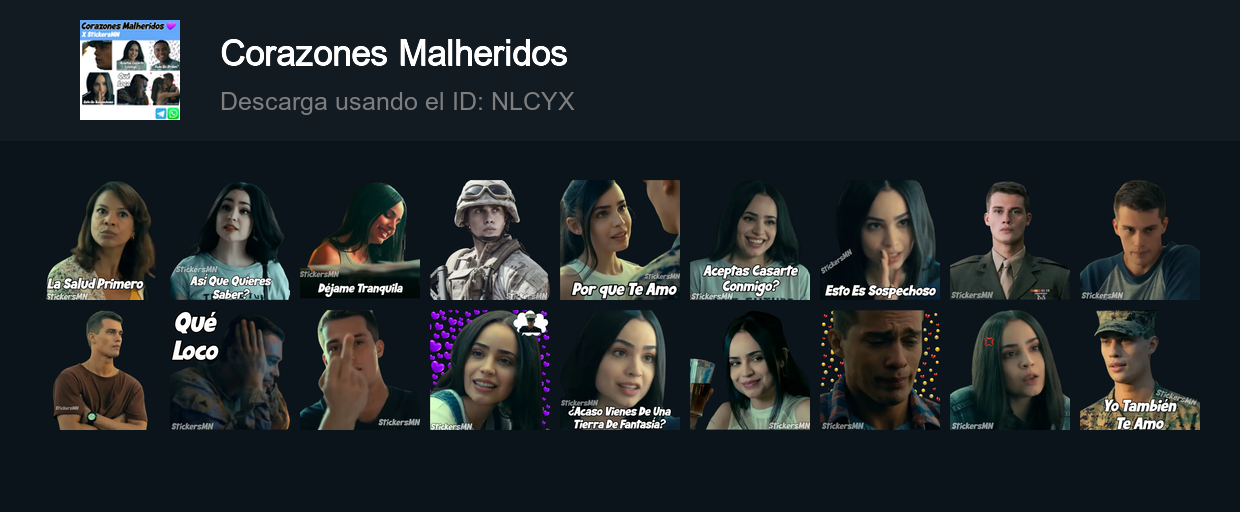The width and height of the screenshot is (1240, 512).
Task: Choose the crying man with colored dots sticker
Action: pos(880,370)
